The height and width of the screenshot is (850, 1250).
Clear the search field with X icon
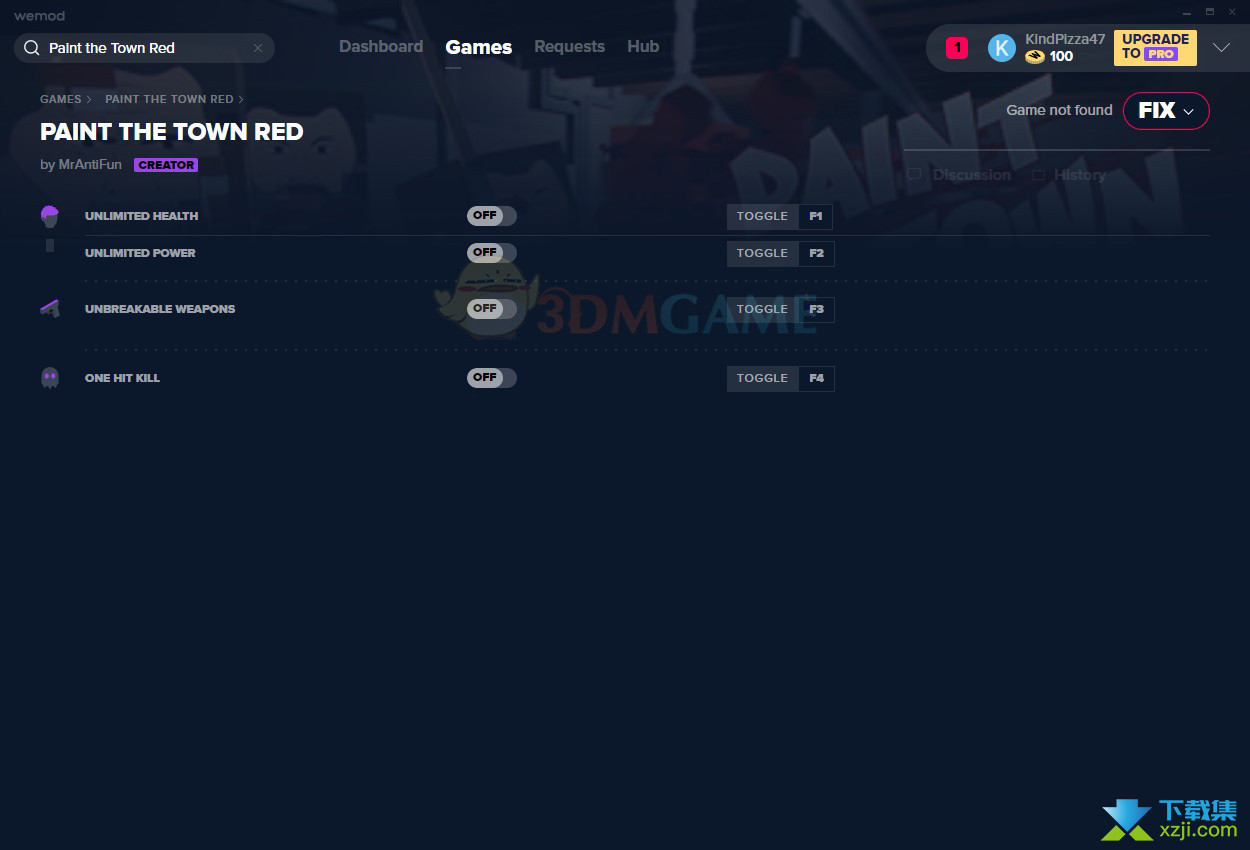(x=258, y=48)
